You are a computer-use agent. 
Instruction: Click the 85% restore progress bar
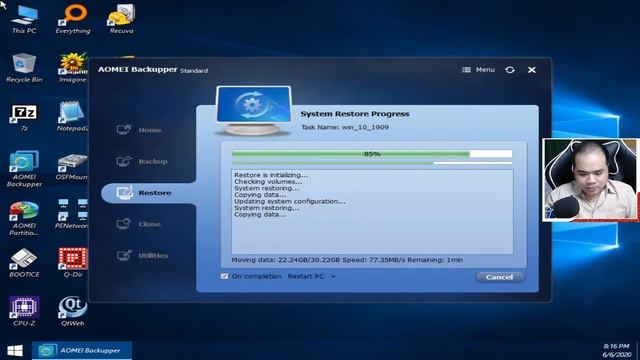[372, 154]
